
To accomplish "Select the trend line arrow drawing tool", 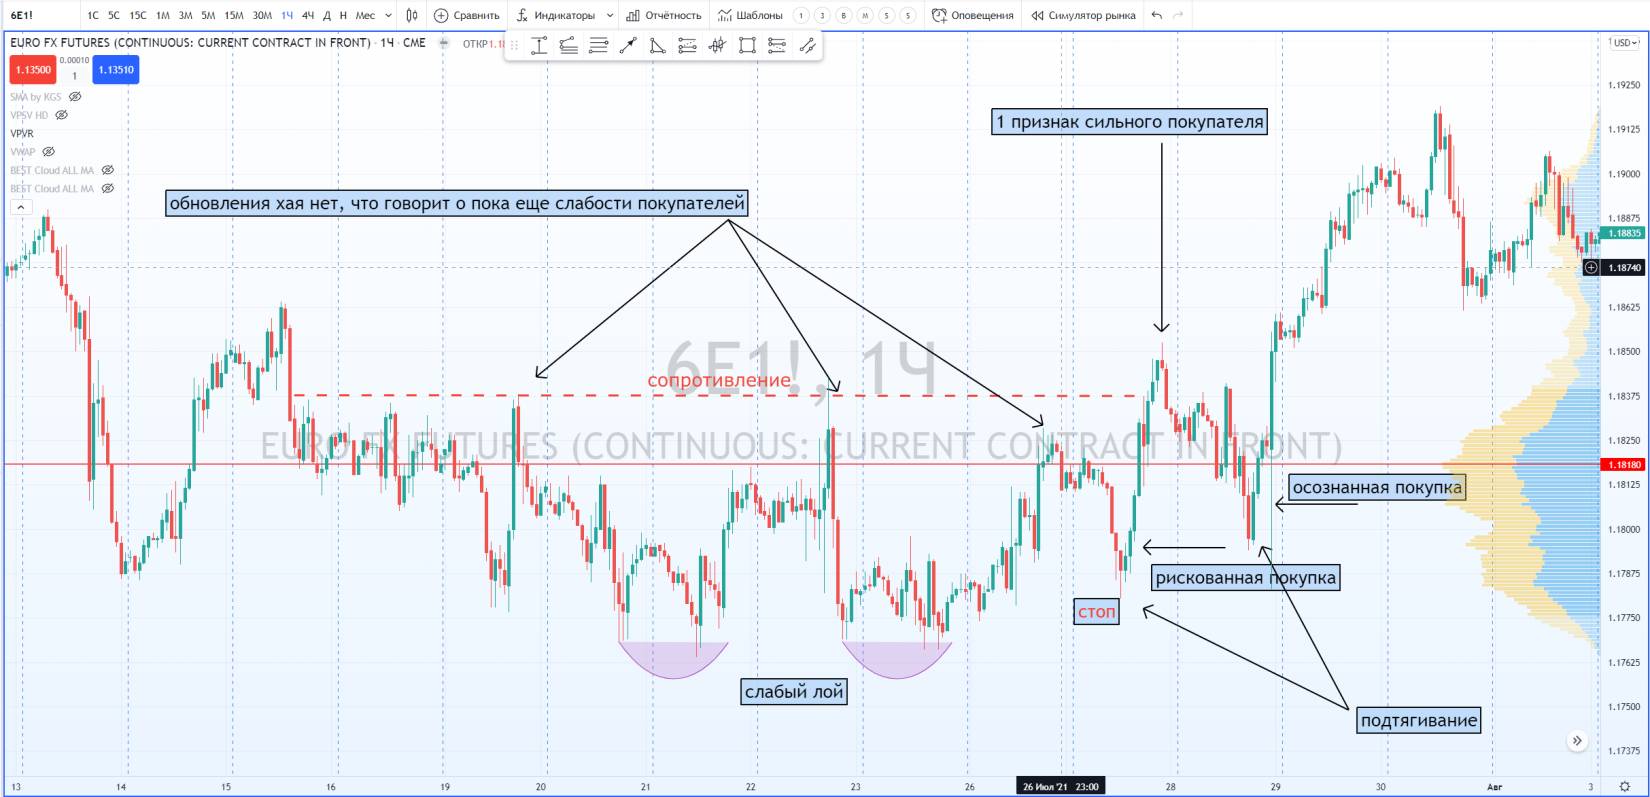I will point(628,45).
